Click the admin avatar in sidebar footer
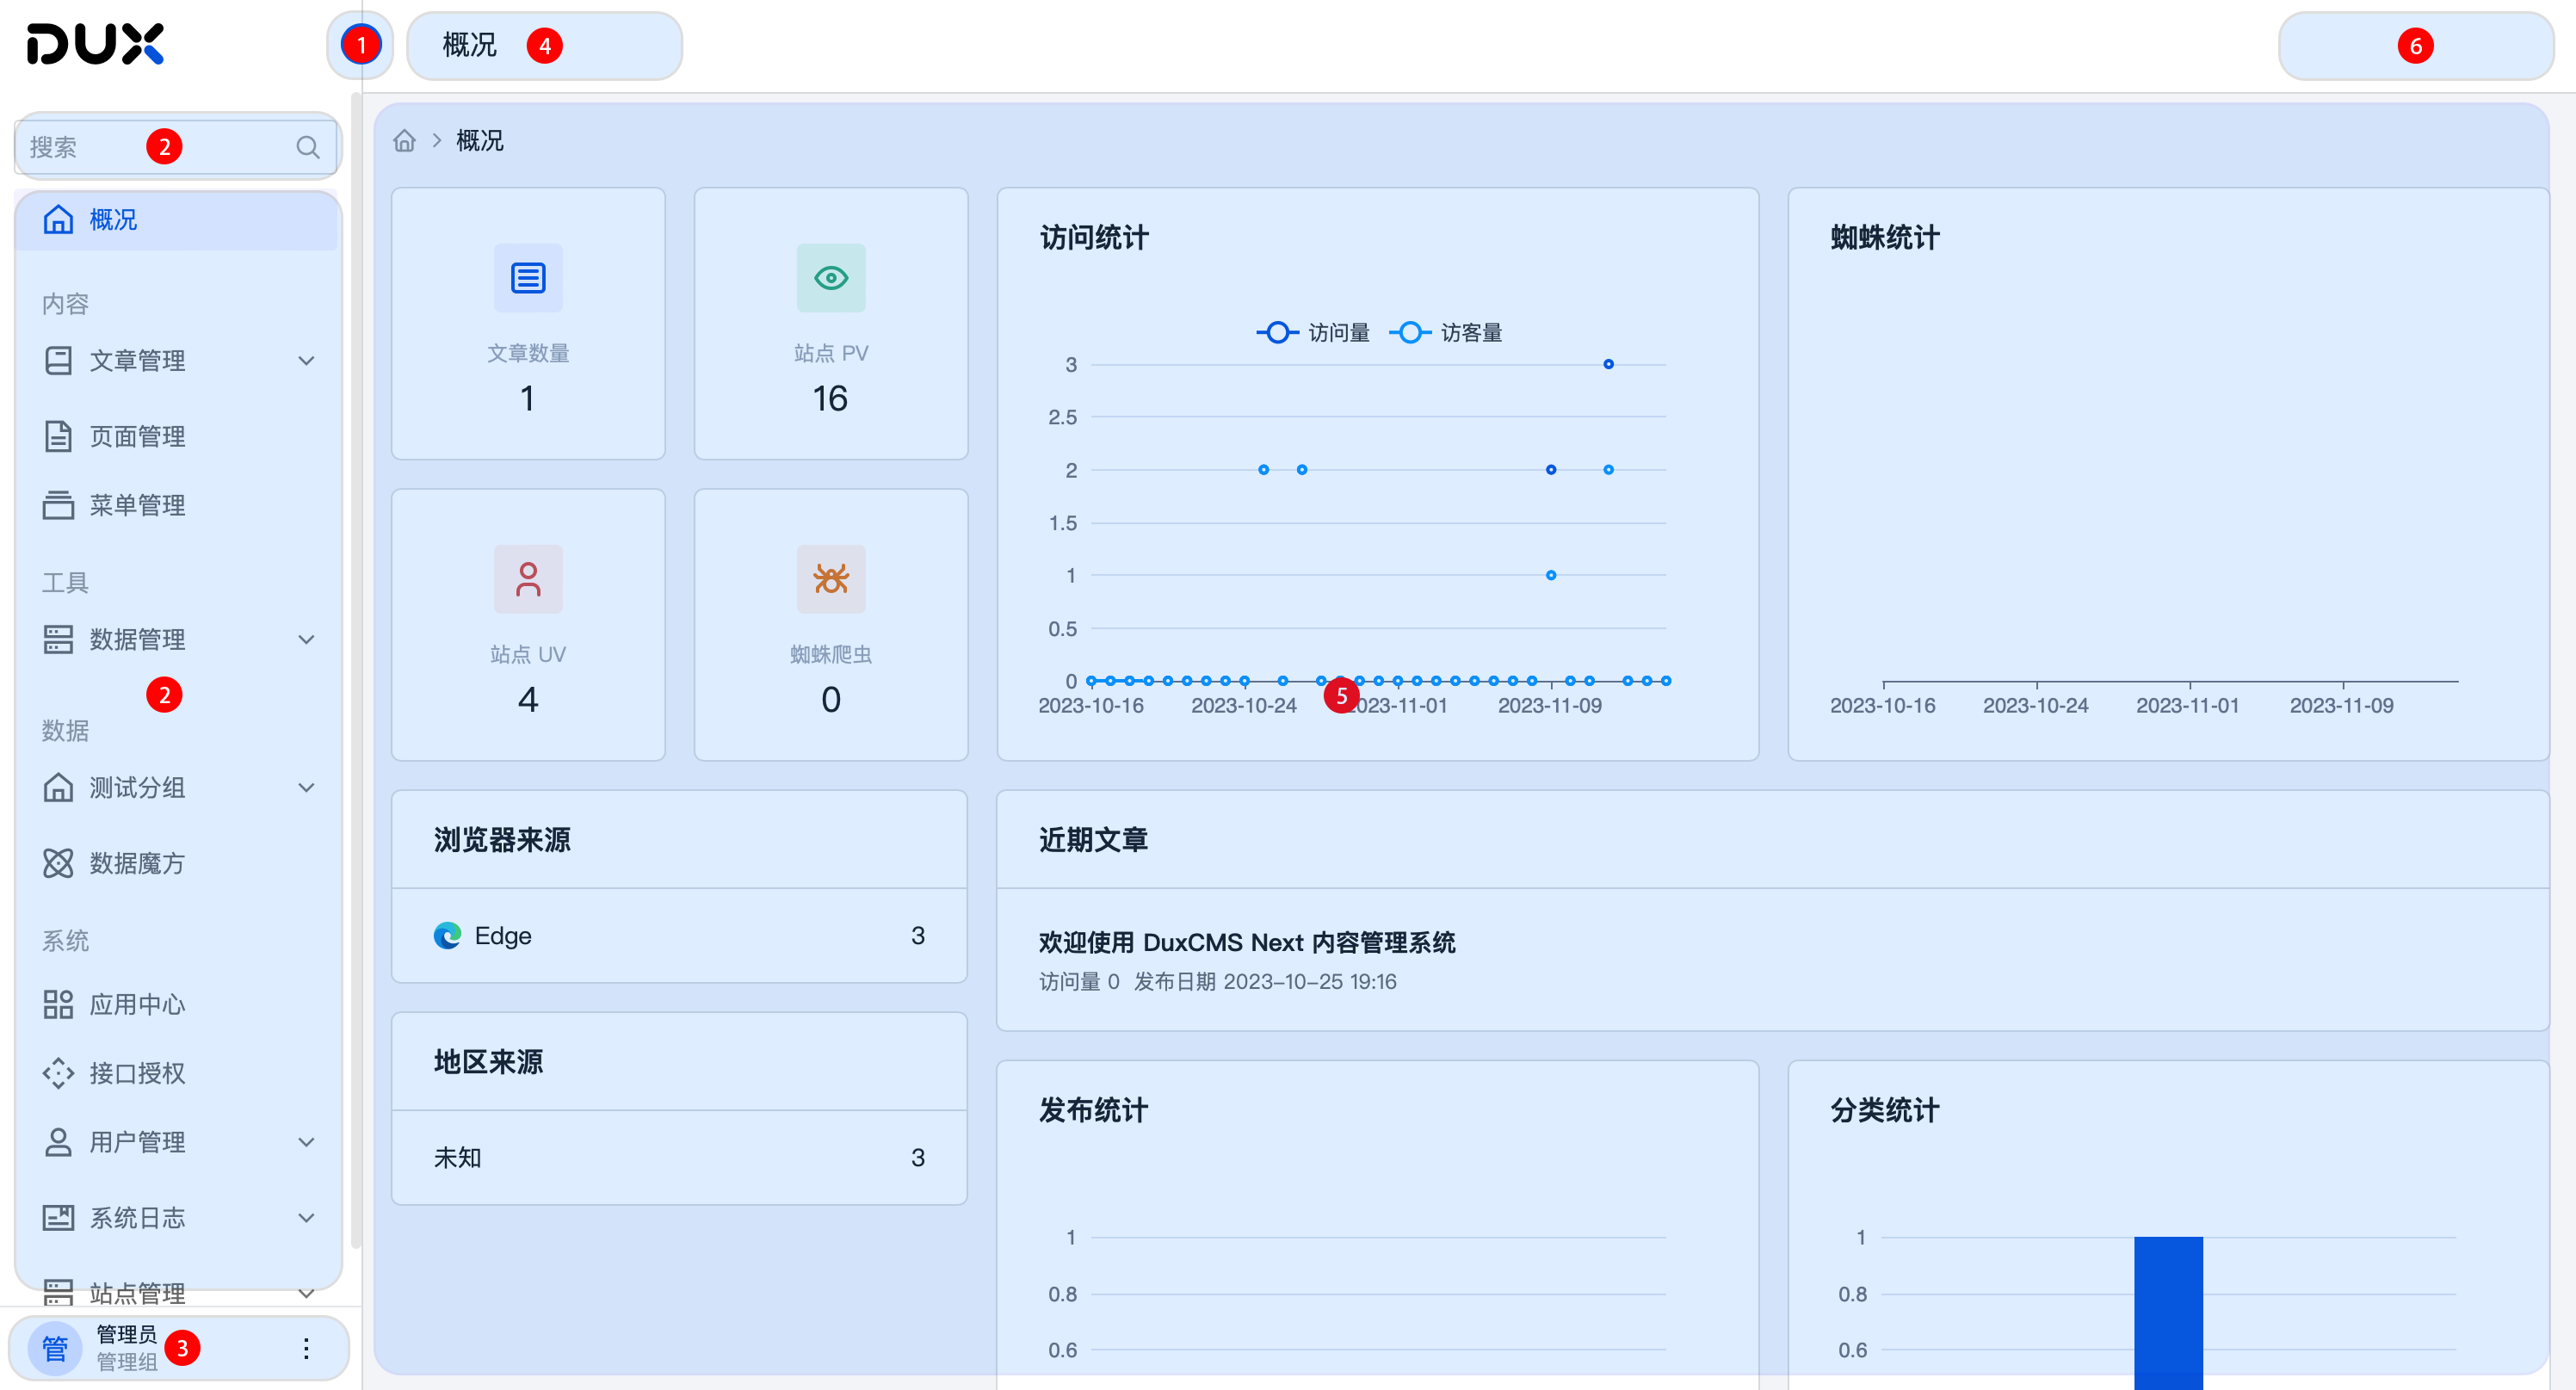This screenshot has height=1390, width=2576. coord(54,1348)
